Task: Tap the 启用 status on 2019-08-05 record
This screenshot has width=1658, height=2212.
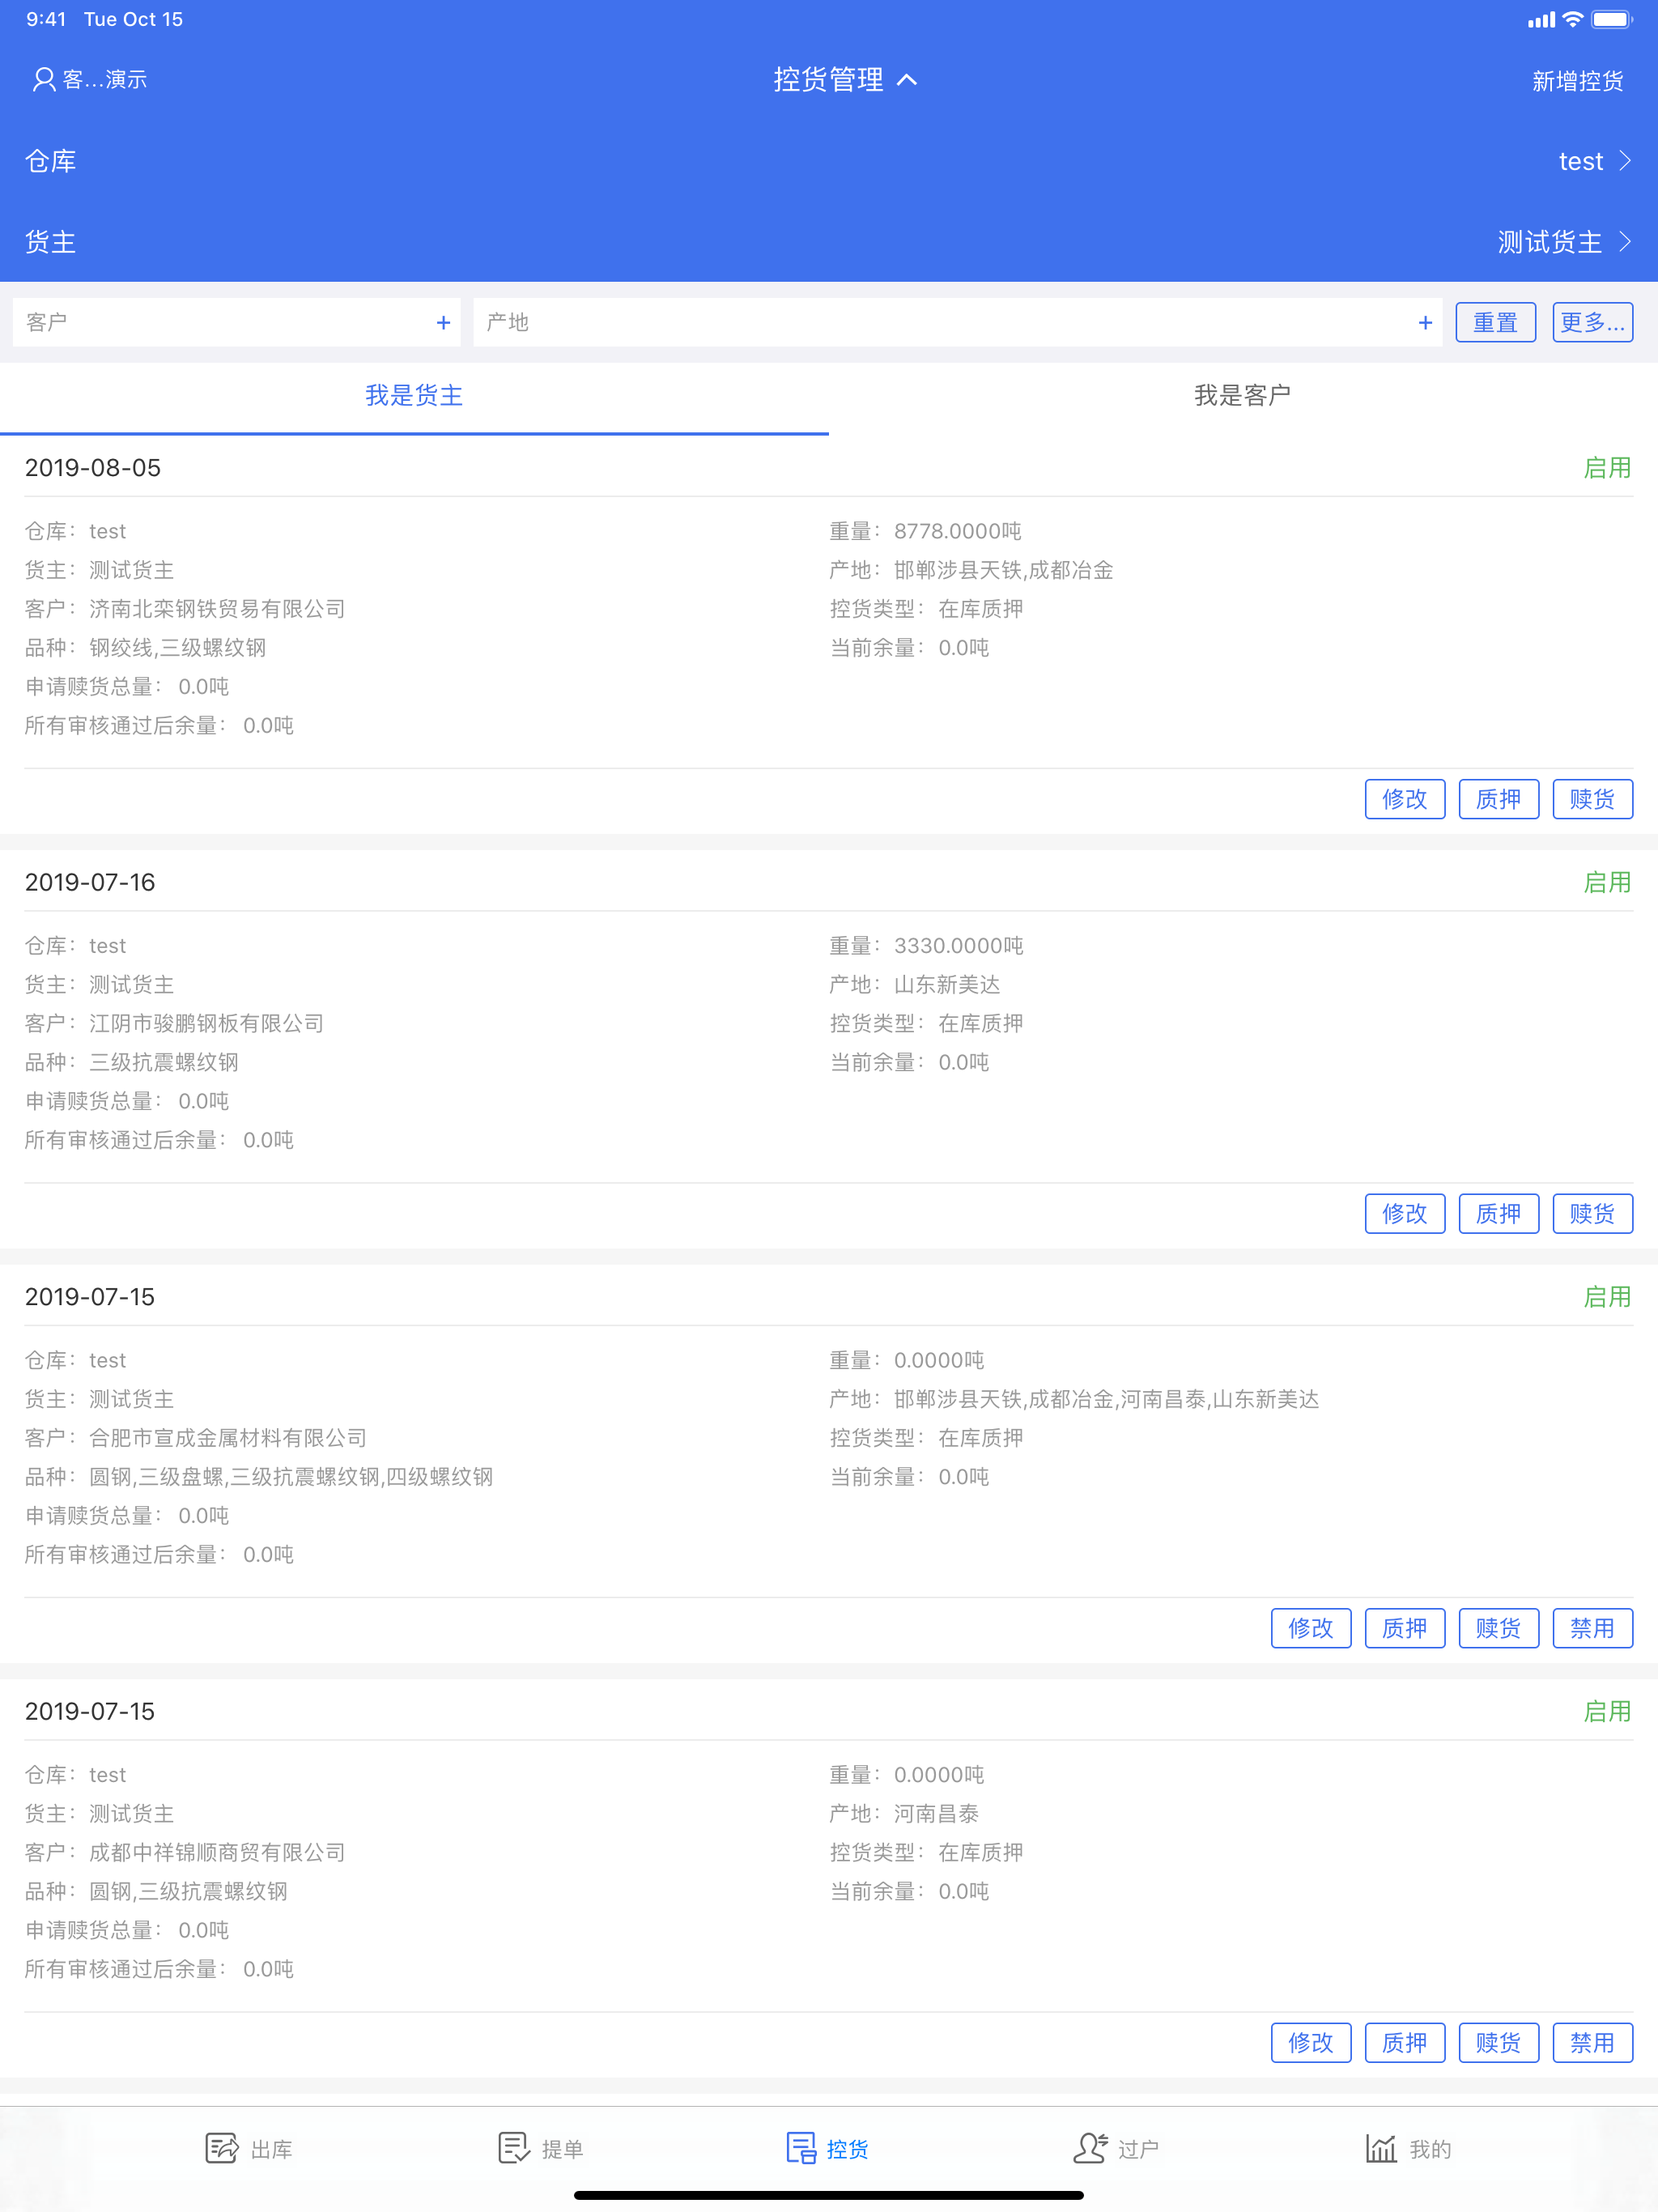Action: pyautogui.click(x=1607, y=468)
